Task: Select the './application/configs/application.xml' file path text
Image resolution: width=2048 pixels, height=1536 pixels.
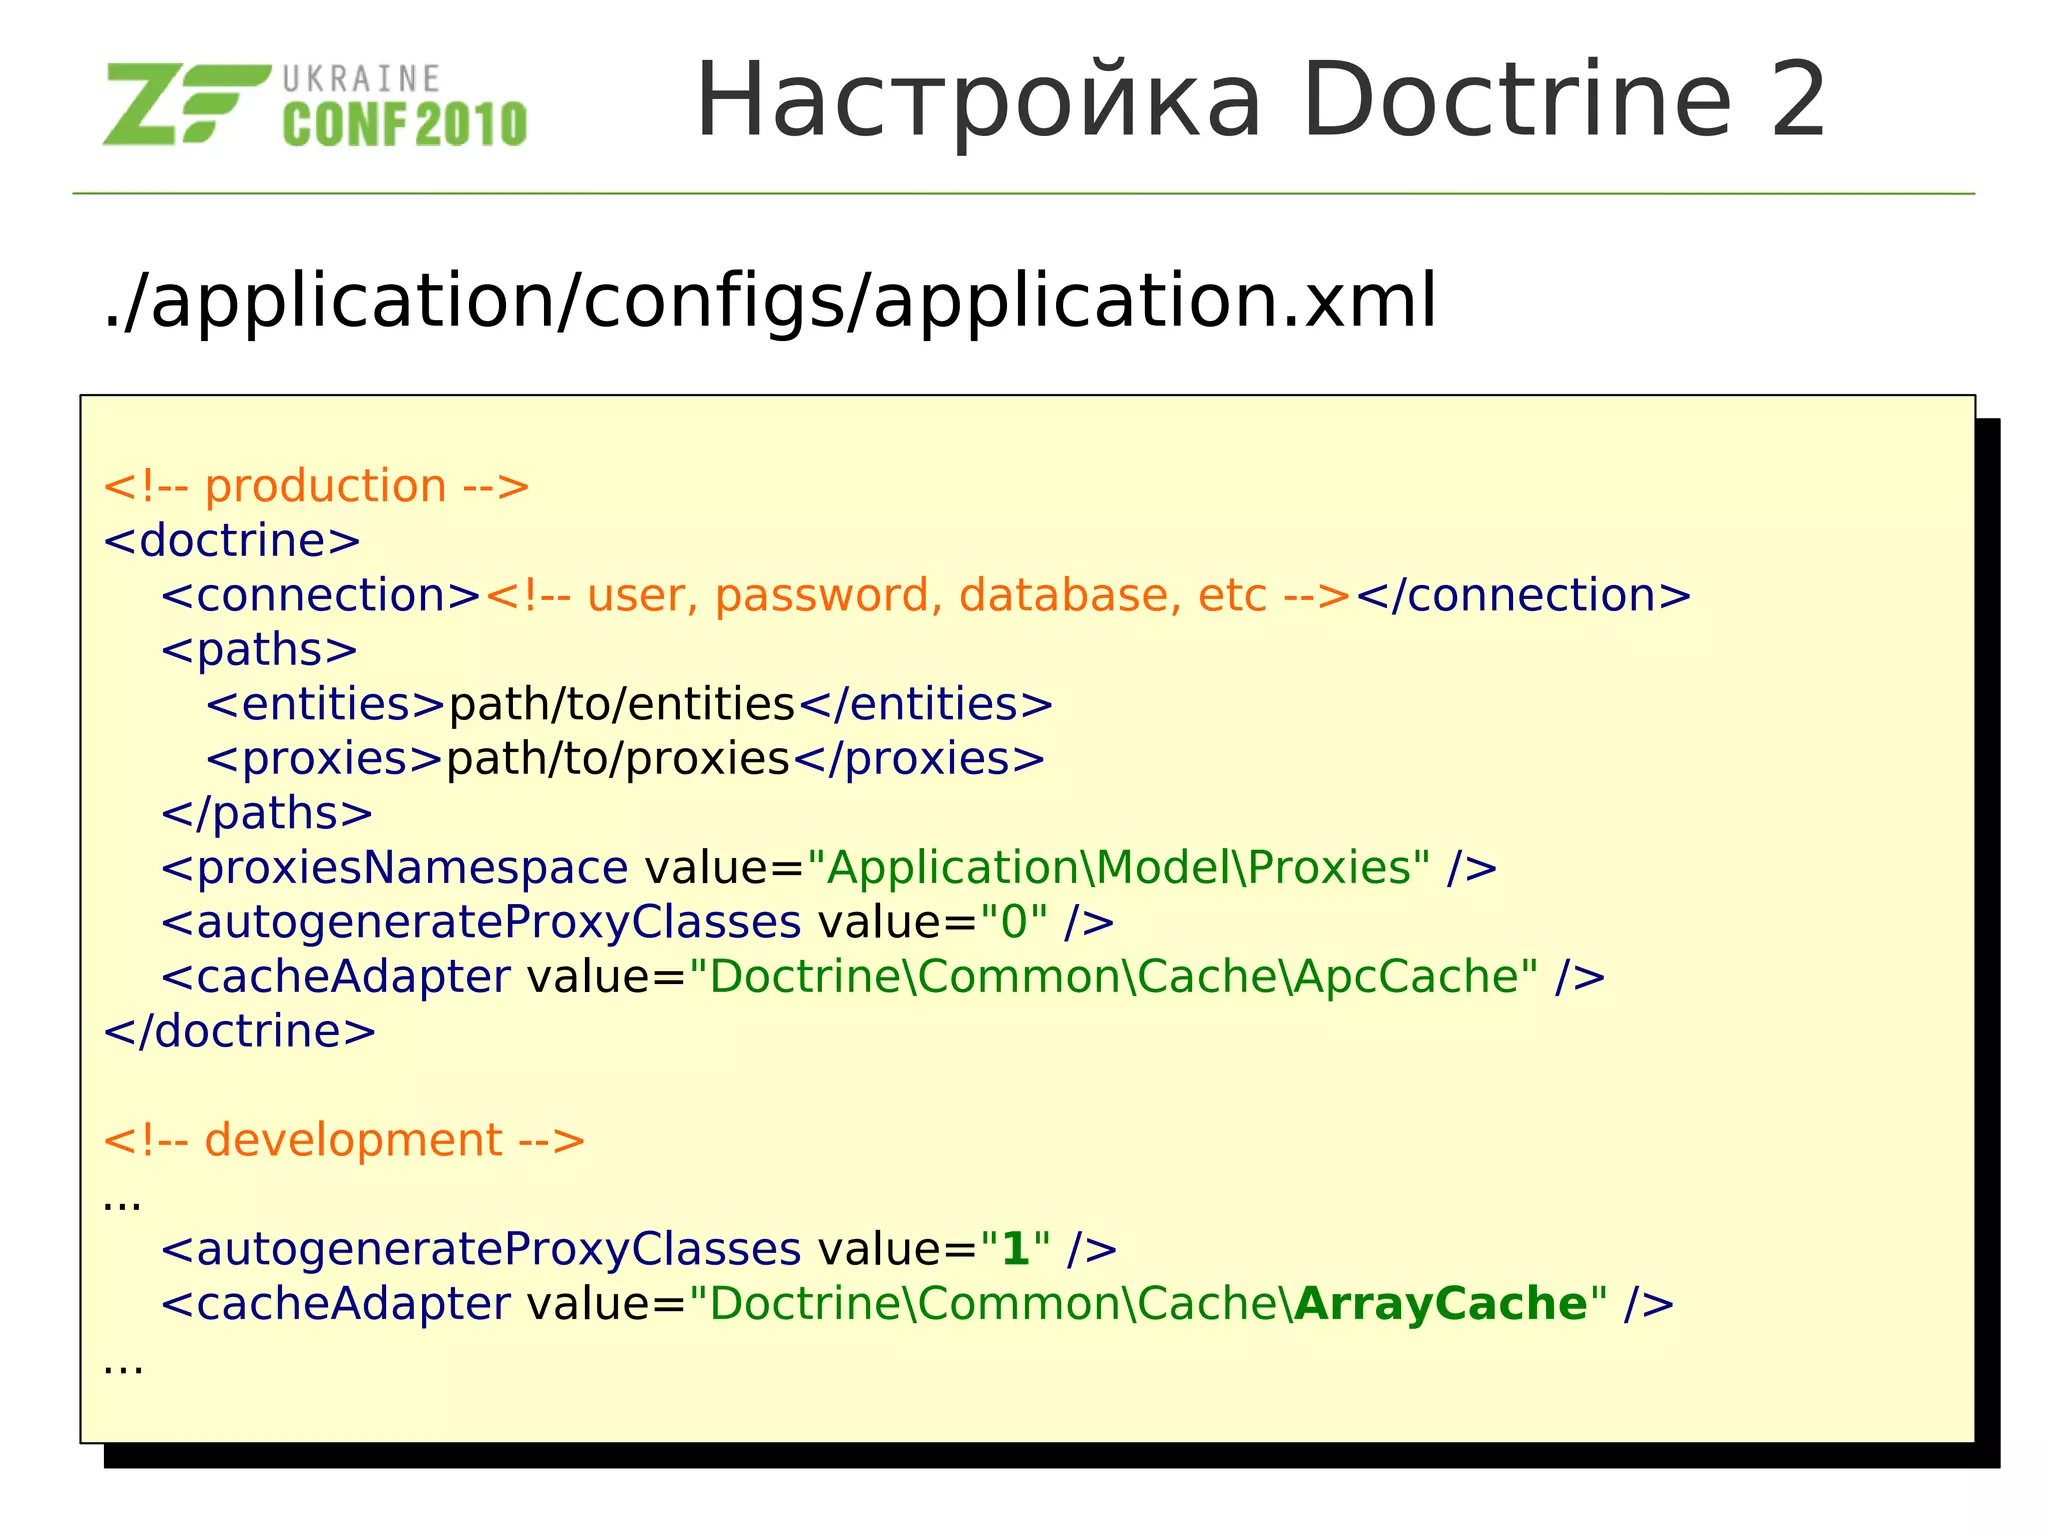Action: point(770,301)
